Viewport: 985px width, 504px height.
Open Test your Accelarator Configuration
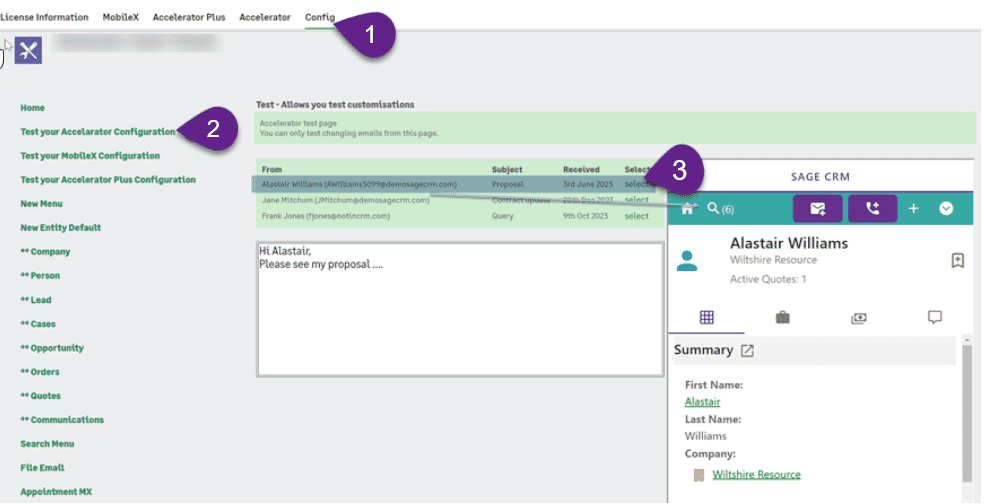(98, 131)
